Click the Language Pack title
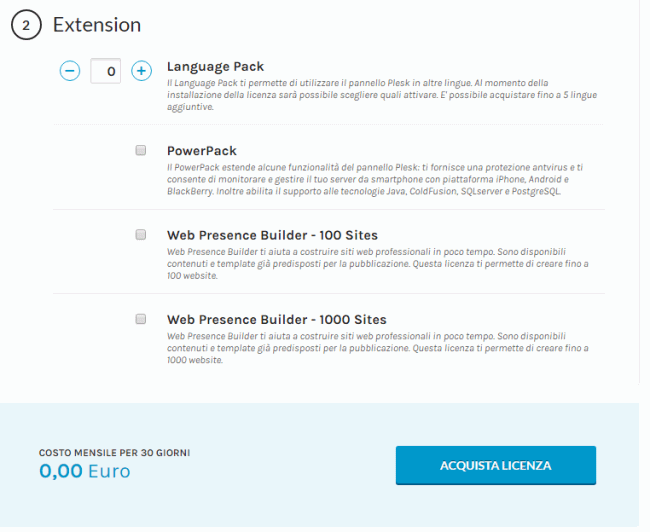The width and height of the screenshot is (650, 532). 216,66
